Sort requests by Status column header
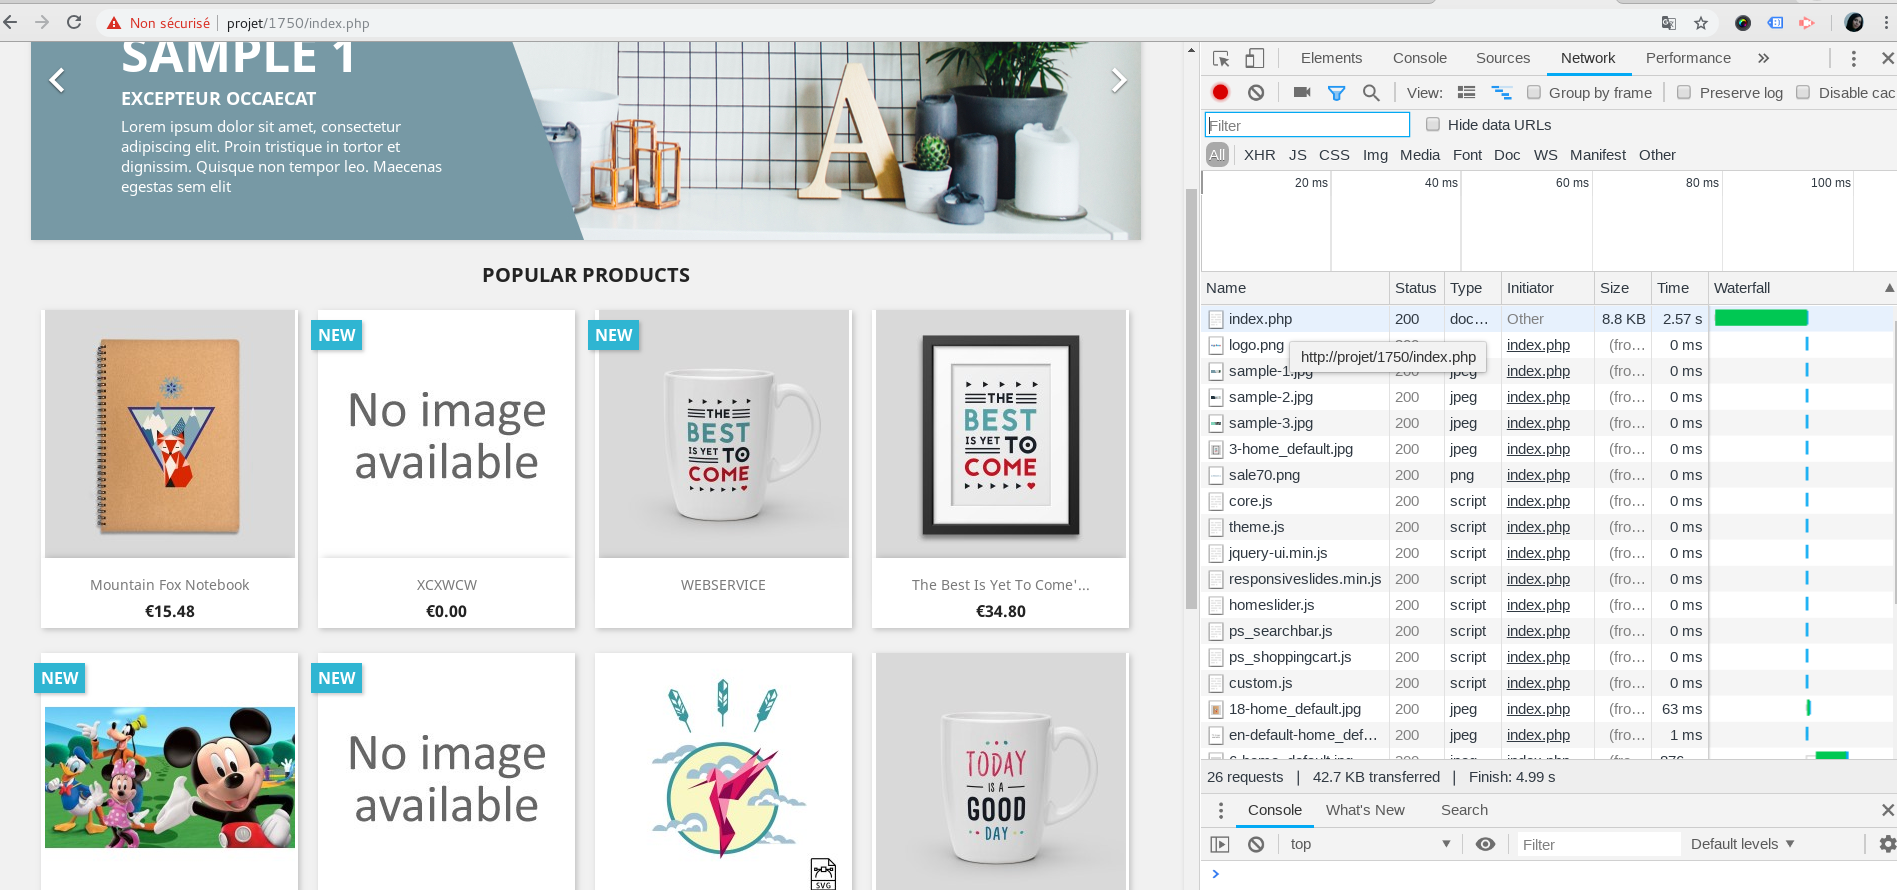Screen dimensions: 1897x890 (x=1415, y=288)
